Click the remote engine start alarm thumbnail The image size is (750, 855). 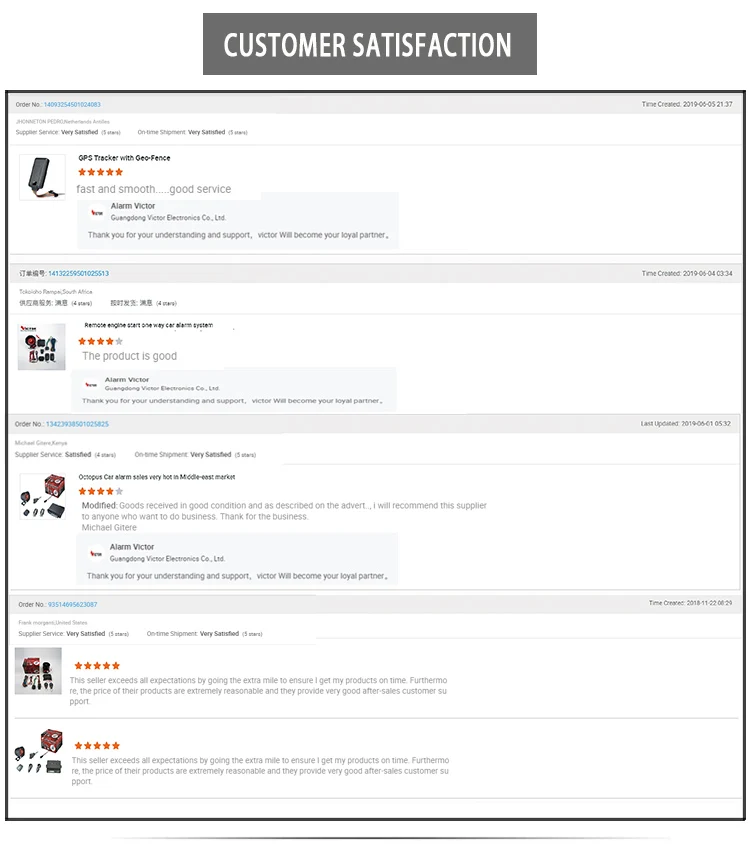41,347
